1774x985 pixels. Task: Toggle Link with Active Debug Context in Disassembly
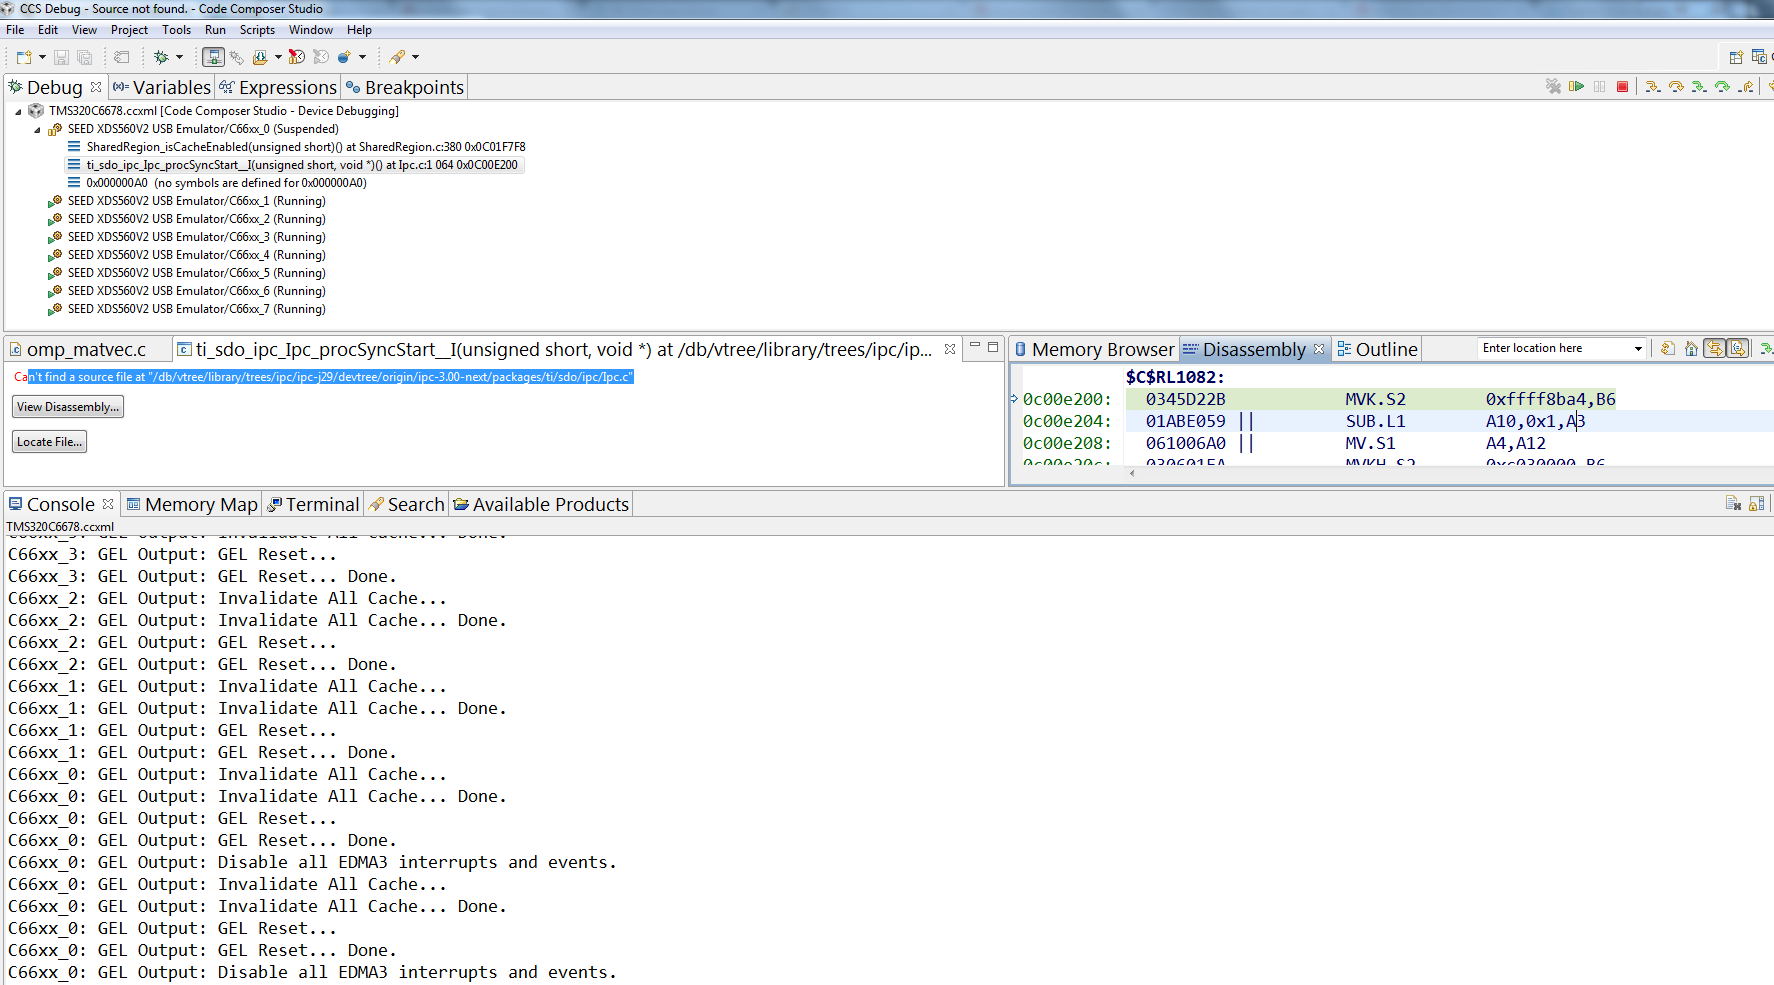tap(1715, 348)
